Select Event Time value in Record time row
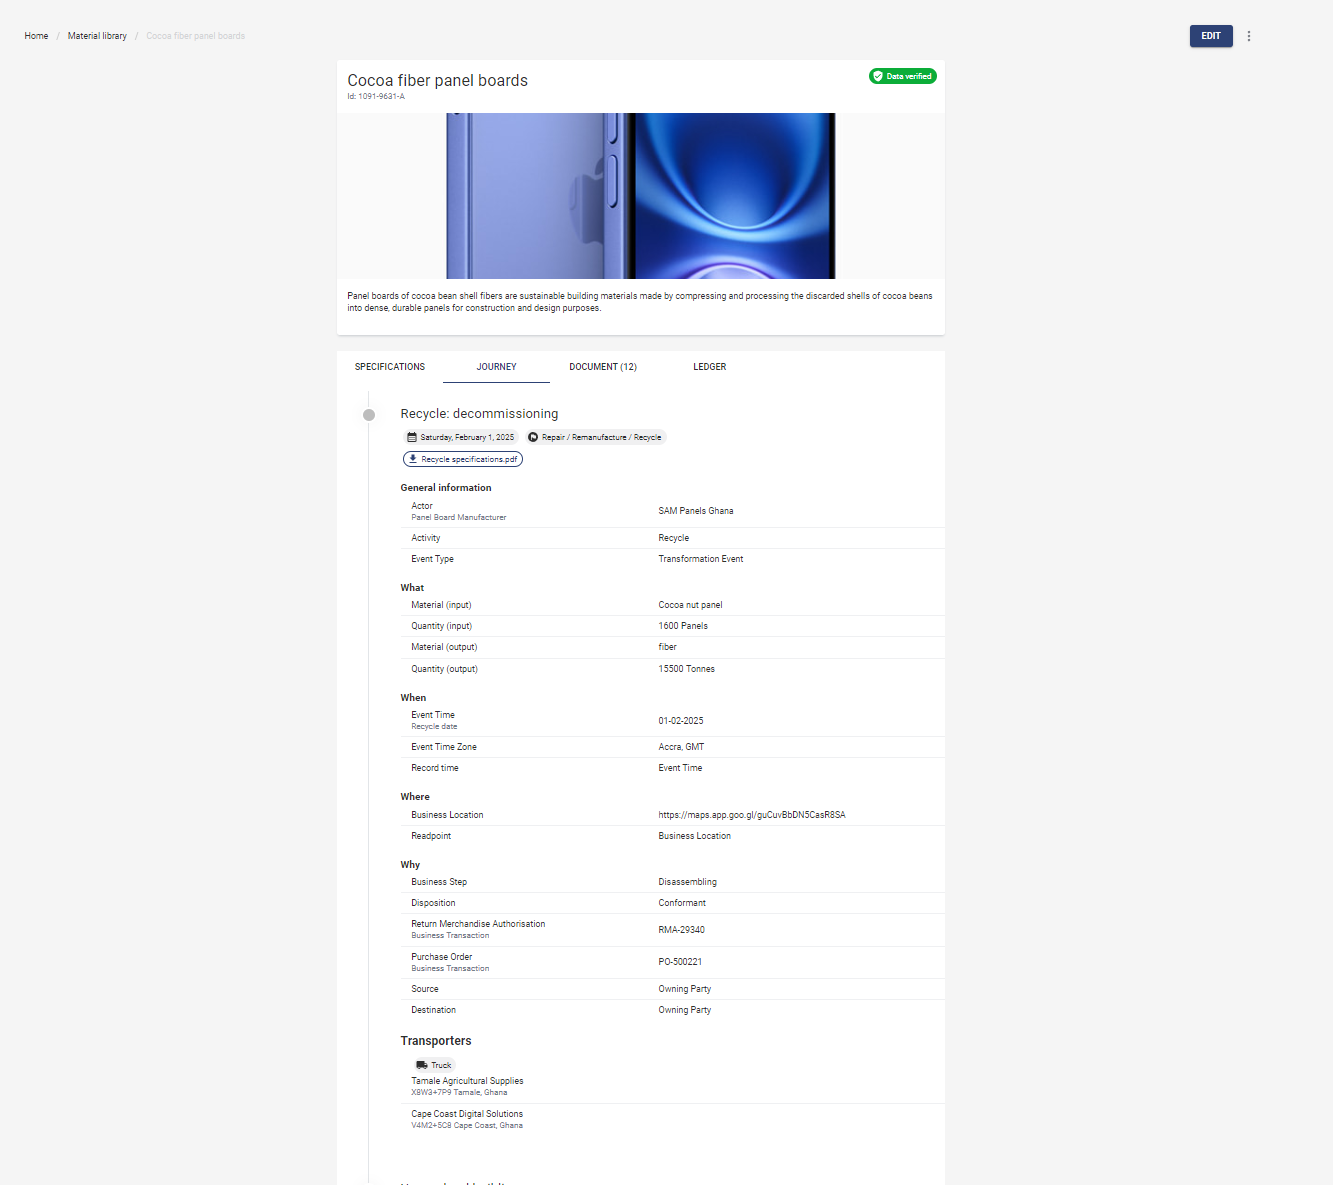Image resolution: width=1333 pixels, height=1185 pixels. click(680, 768)
